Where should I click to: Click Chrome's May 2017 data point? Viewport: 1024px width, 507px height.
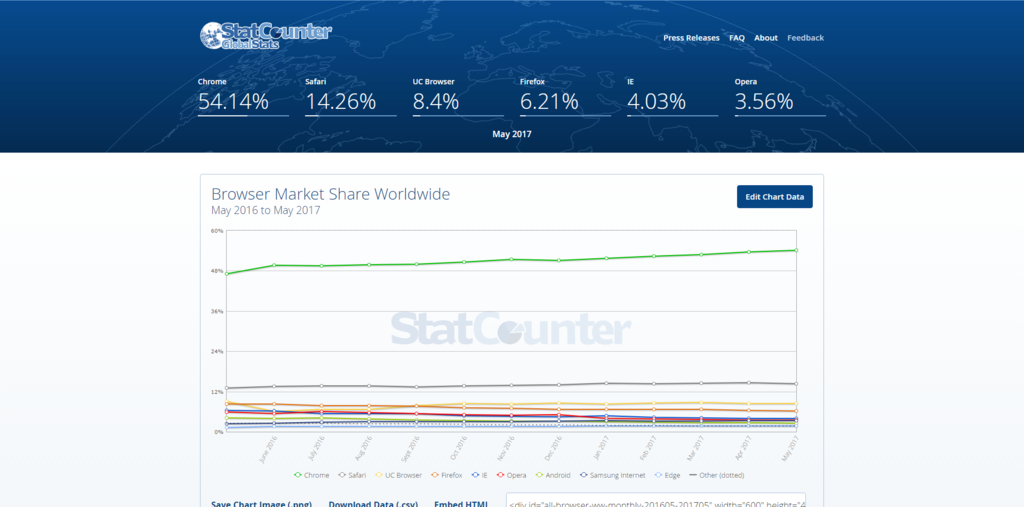tap(796, 250)
